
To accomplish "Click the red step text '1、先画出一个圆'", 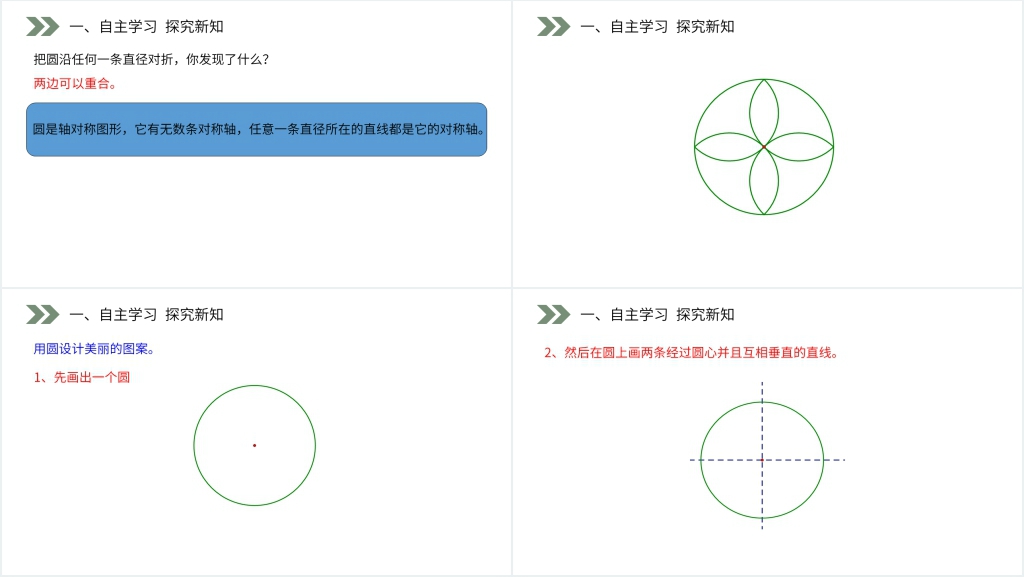I will [x=82, y=377].
